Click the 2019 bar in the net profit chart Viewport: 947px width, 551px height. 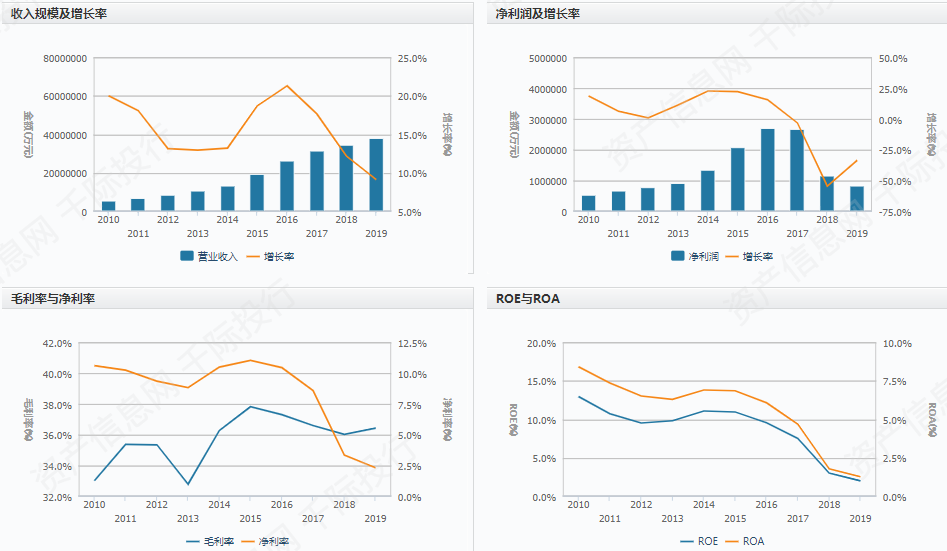point(857,199)
